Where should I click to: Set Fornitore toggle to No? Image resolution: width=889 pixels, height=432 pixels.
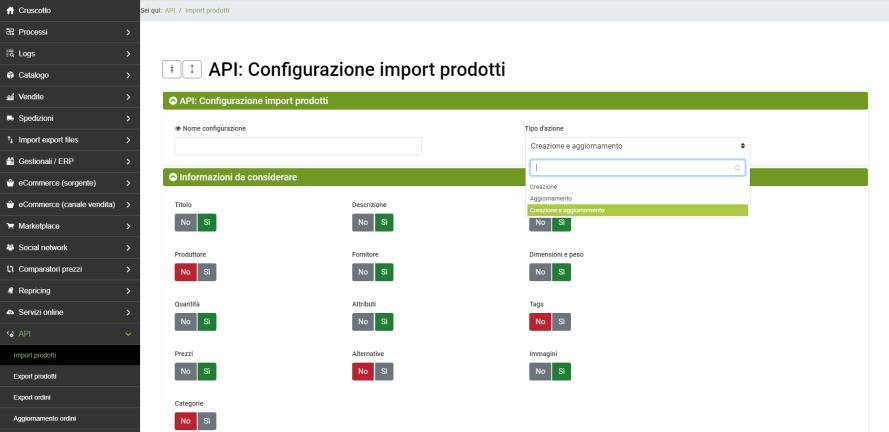point(363,272)
